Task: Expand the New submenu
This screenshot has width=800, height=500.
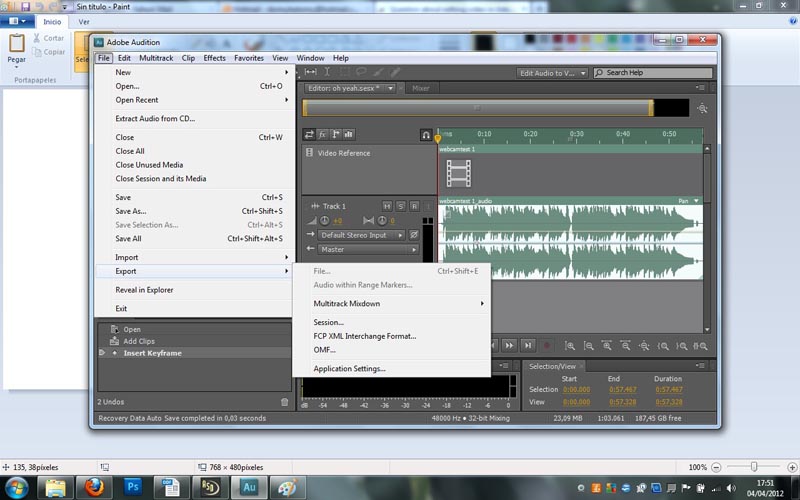Action: (195, 72)
